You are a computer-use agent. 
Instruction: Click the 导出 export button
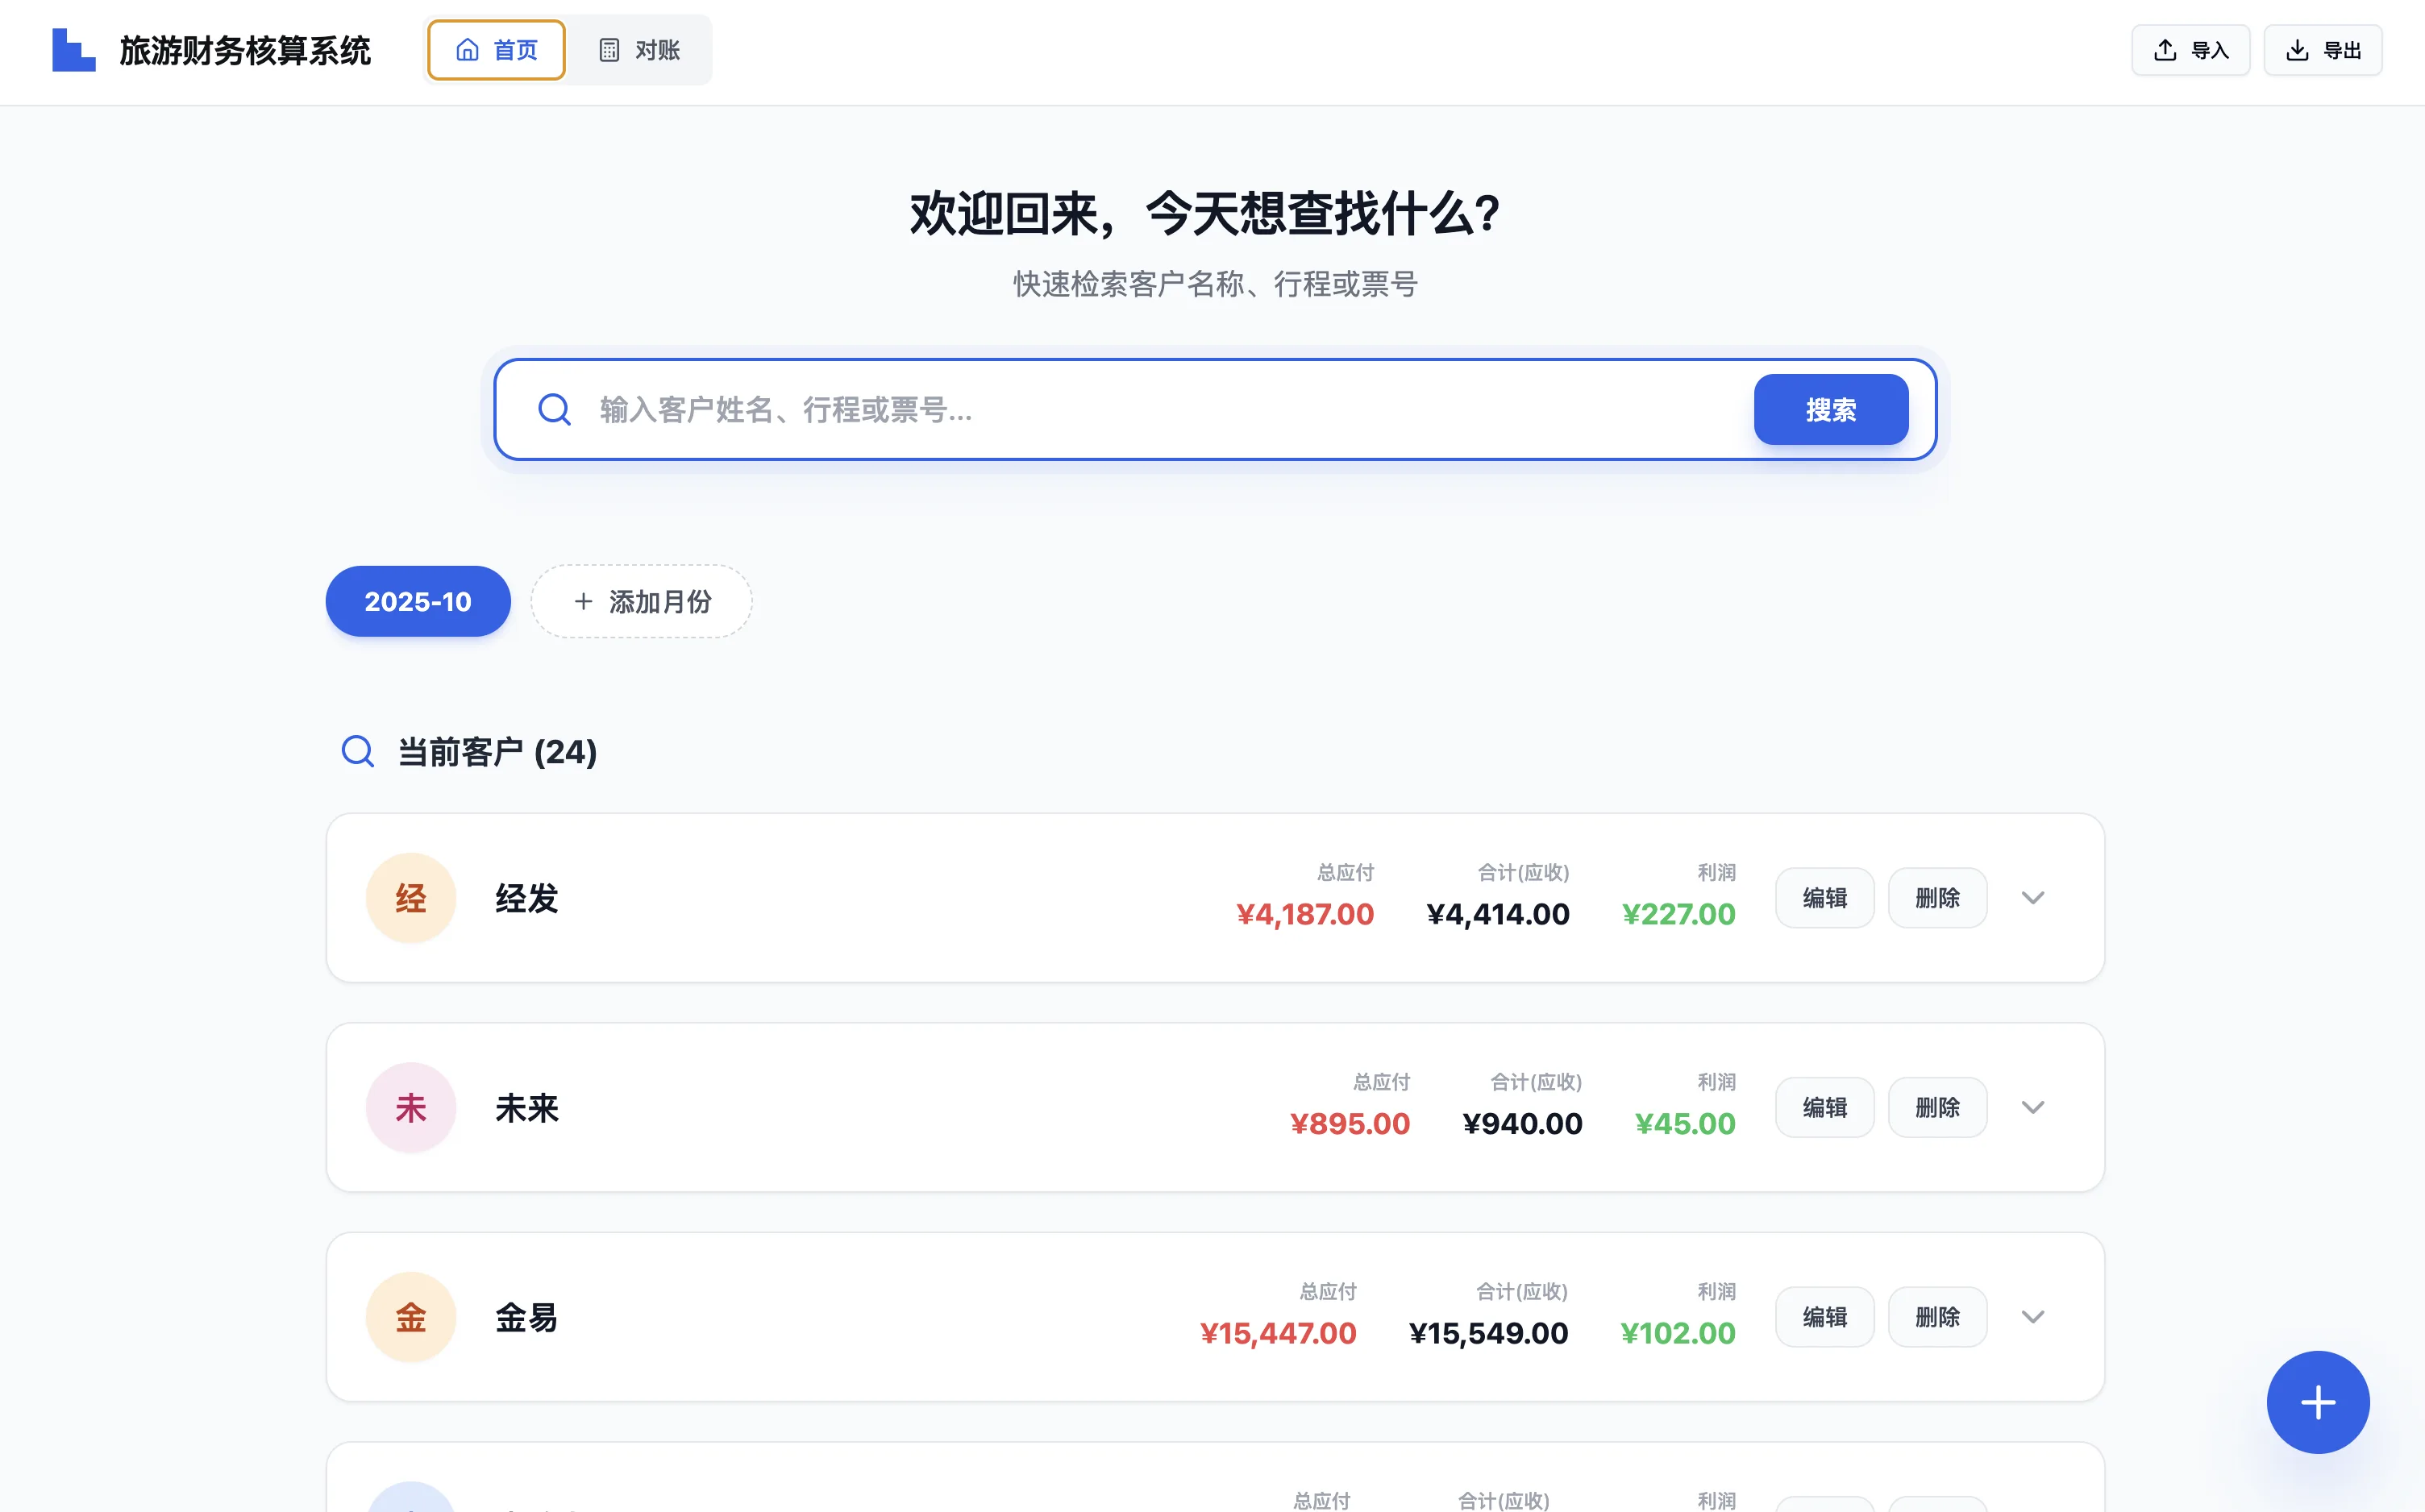point(2323,50)
